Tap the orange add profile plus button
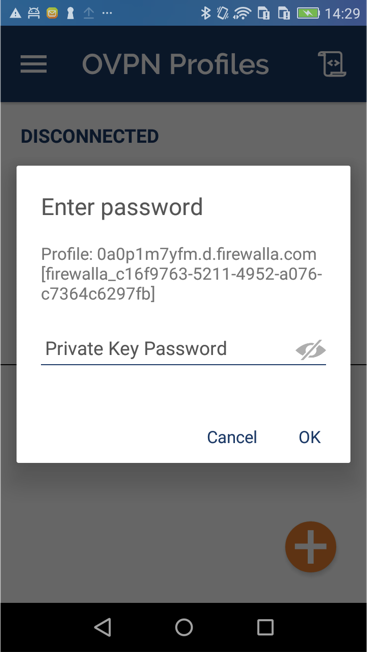The image size is (367, 652). tap(310, 547)
